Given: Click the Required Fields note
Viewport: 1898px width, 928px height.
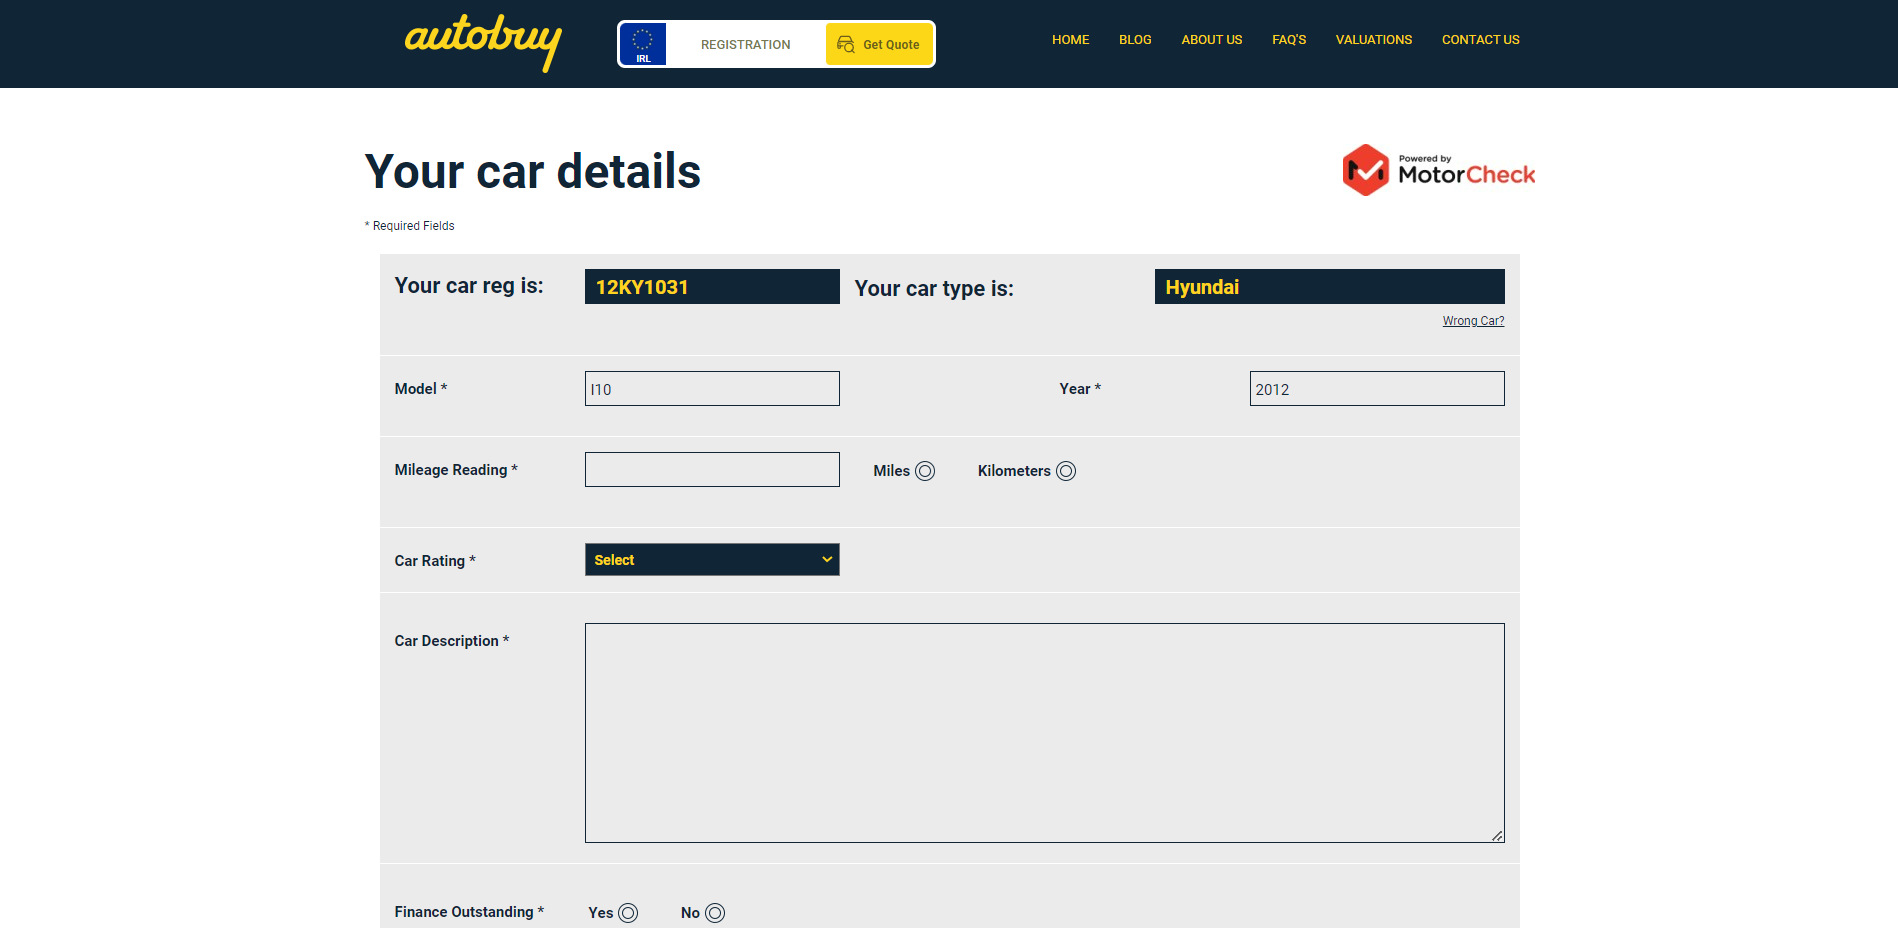Looking at the screenshot, I should (x=410, y=226).
